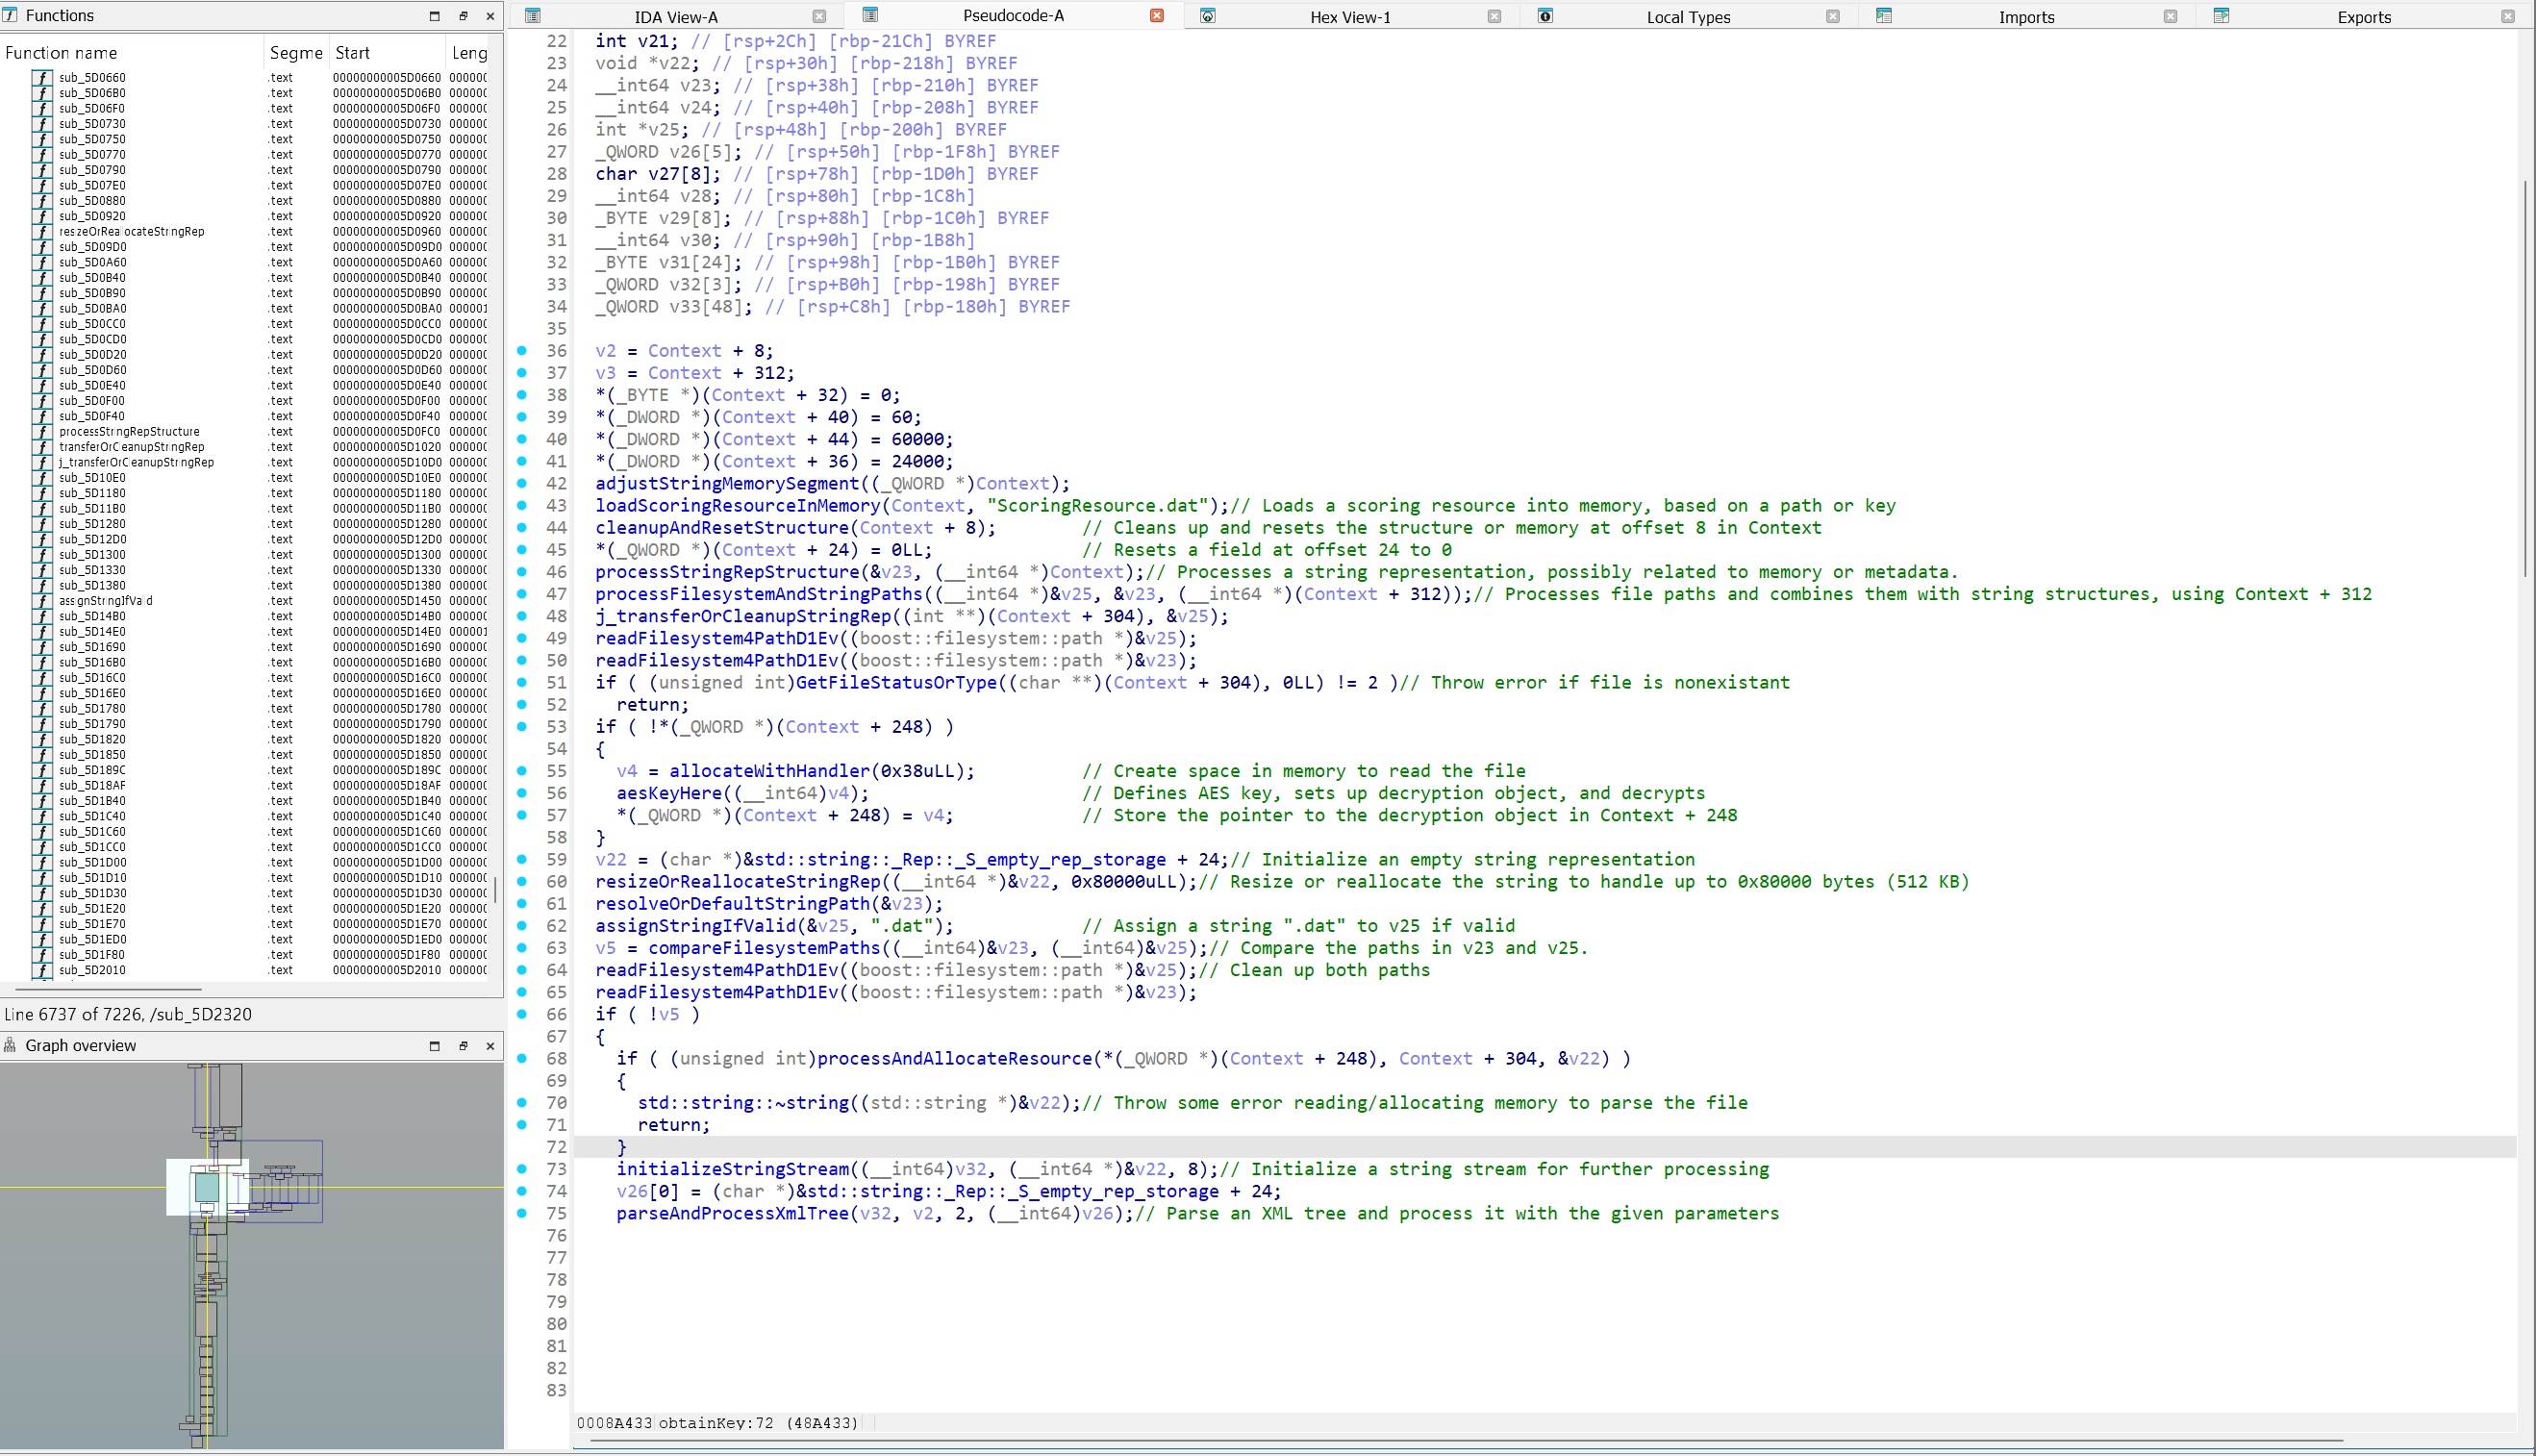Click the Imports tab icon
This screenshot has height=1456, width=2536.
[x=1884, y=16]
